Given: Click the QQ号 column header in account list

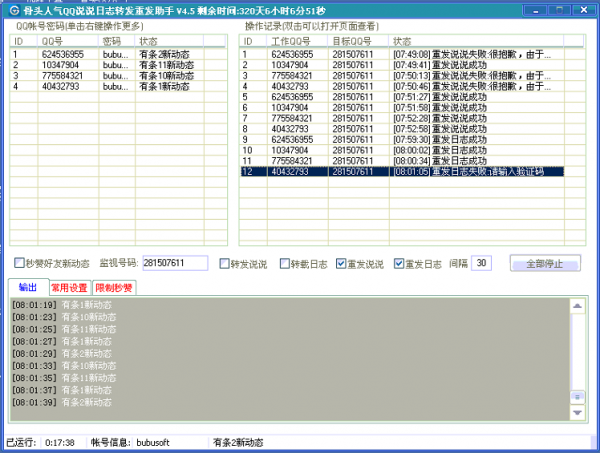Looking at the screenshot, I should tap(68, 41).
